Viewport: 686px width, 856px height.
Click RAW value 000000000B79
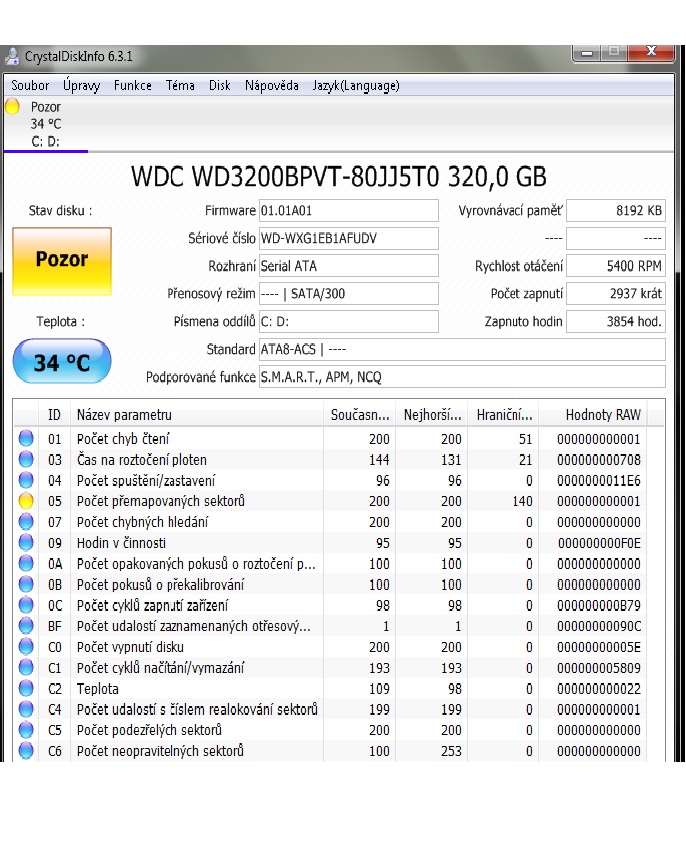pos(599,606)
